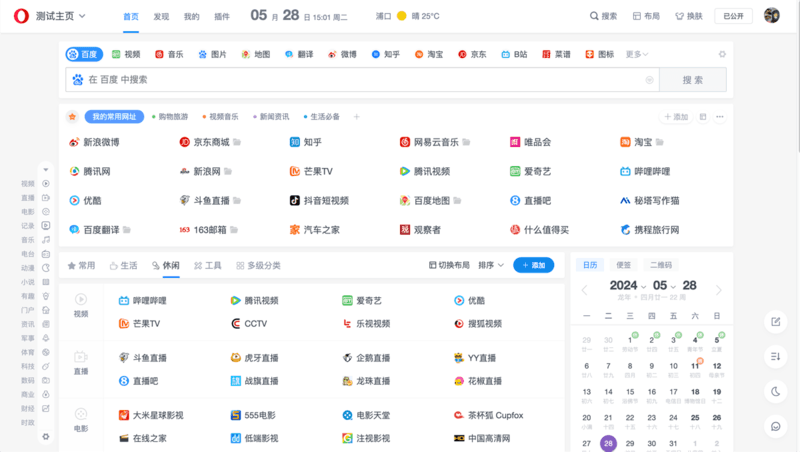This screenshot has height=452, width=800.
Task: Open the 排序 sort dropdown
Action: click(x=491, y=265)
